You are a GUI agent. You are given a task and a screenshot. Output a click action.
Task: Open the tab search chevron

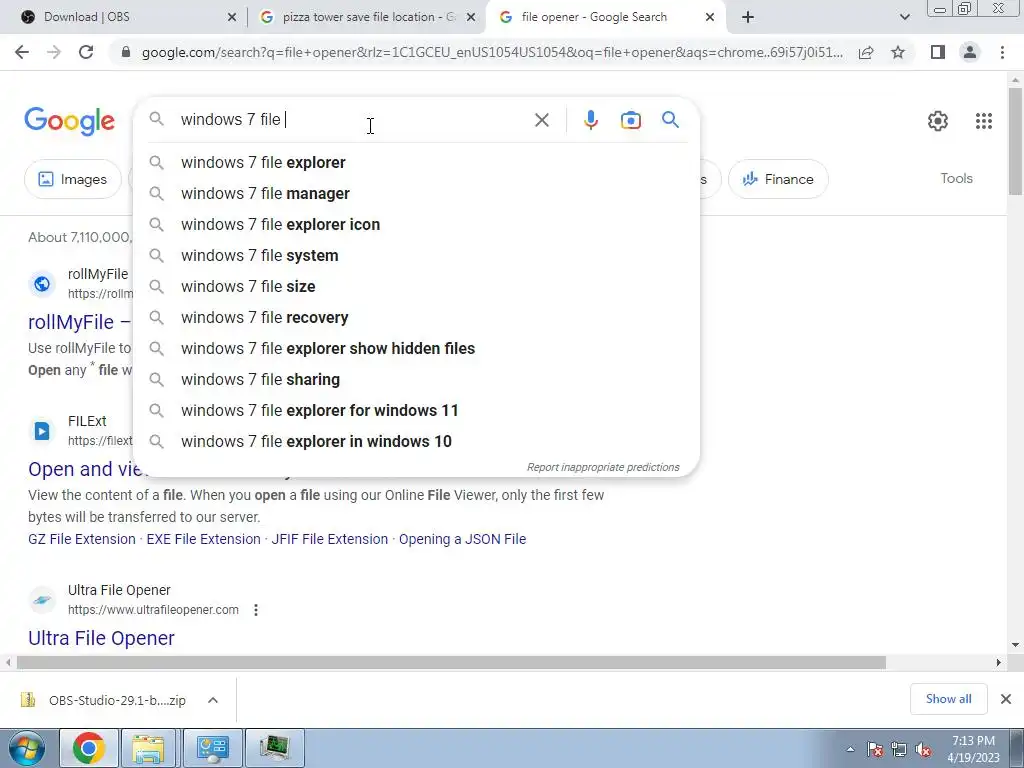(904, 18)
